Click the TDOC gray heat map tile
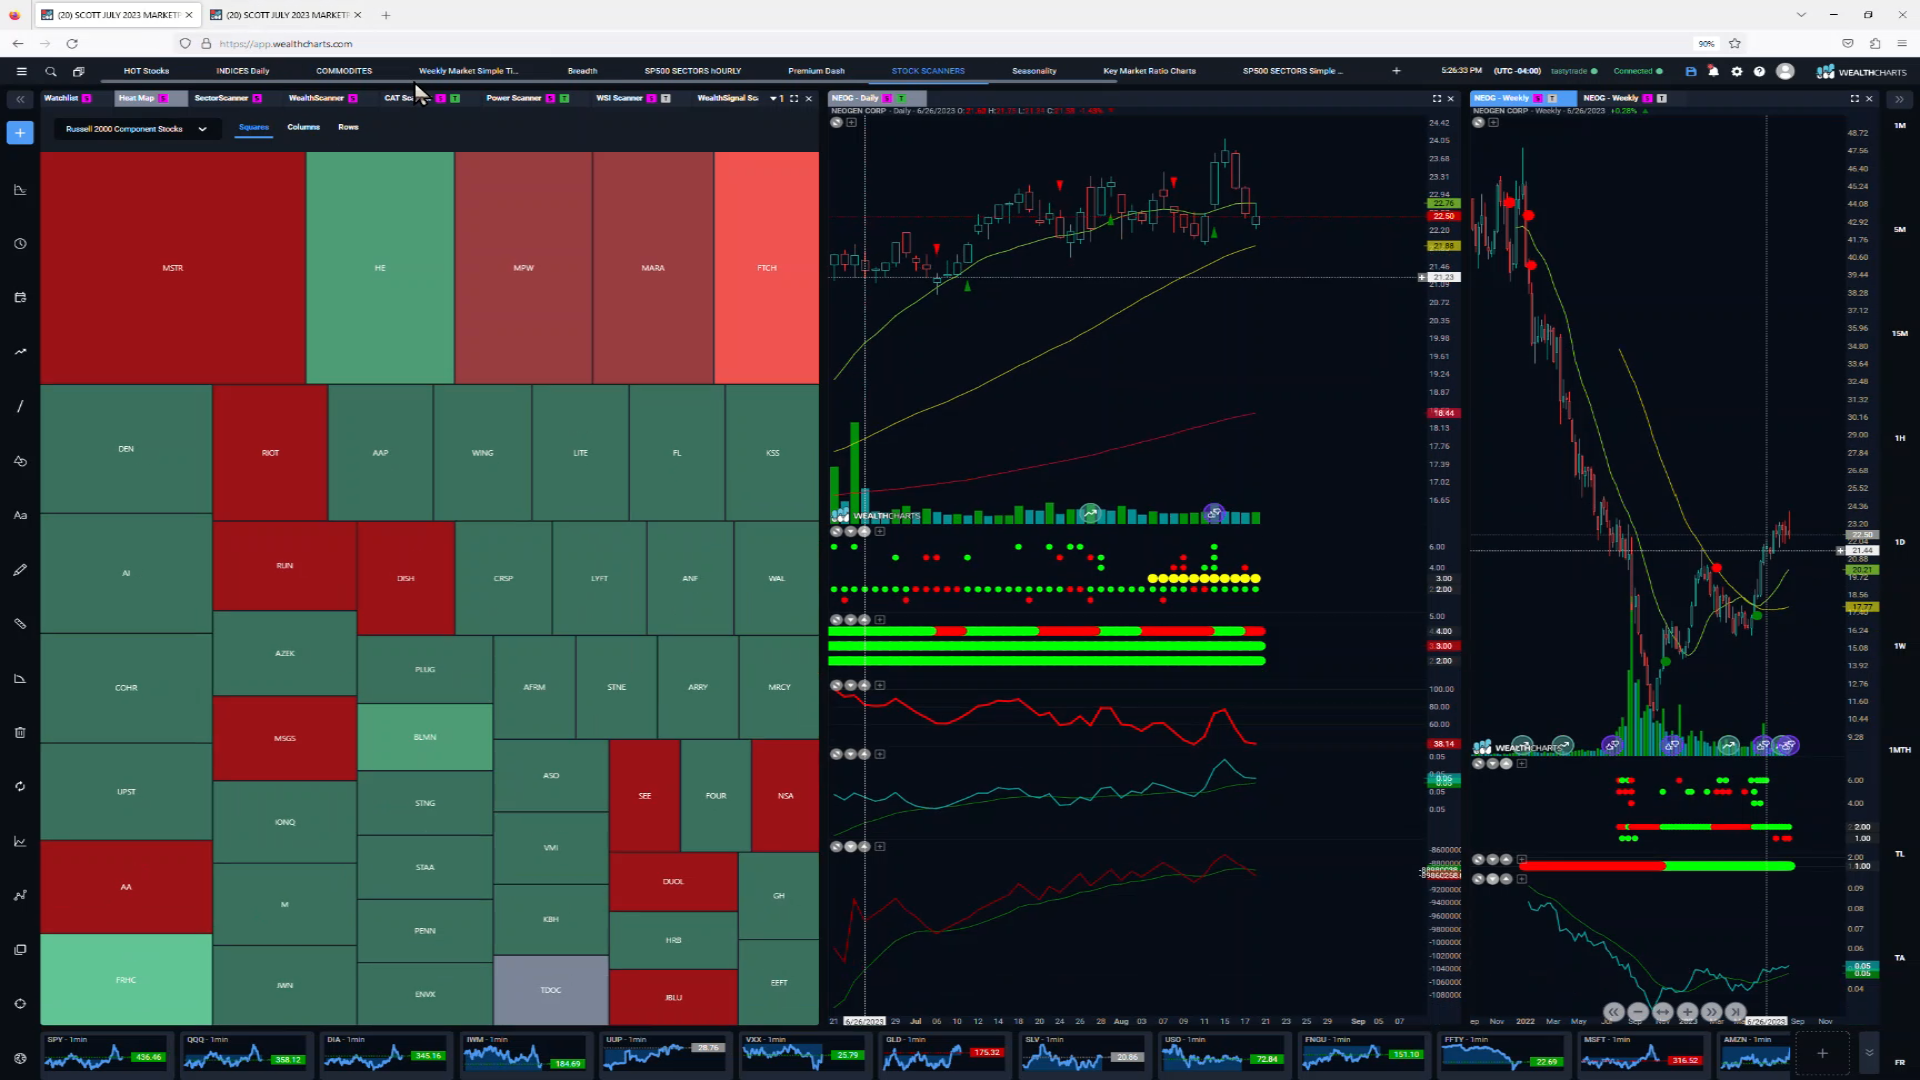This screenshot has height=1080, width=1920. click(x=551, y=990)
